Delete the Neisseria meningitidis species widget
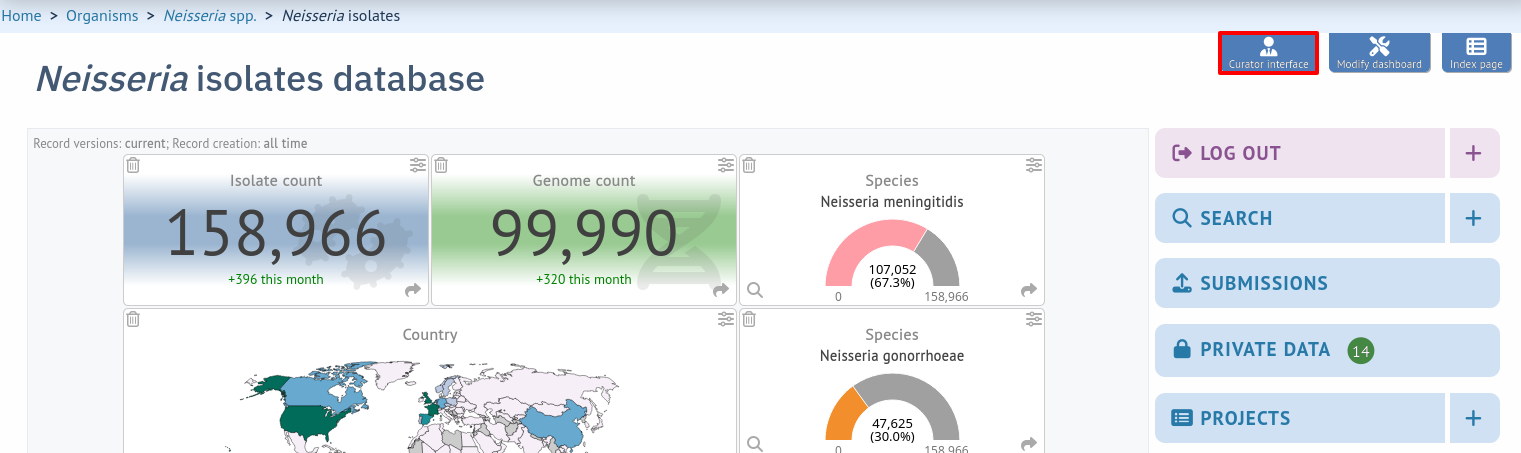The image size is (1521, 453). pyautogui.click(x=749, y=165)
